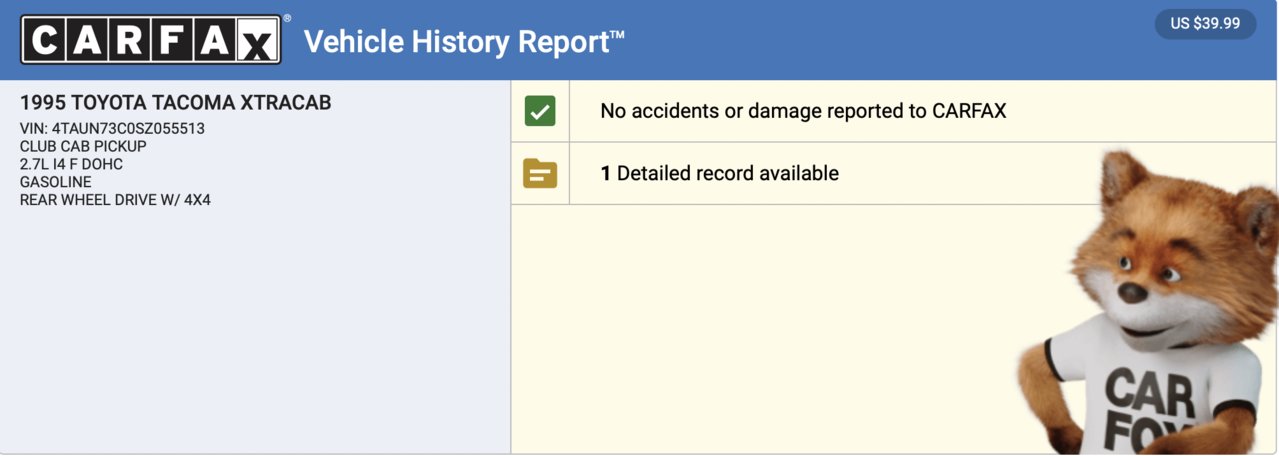This screenshot has height=456, width=1279.
Task: Select the 1995 Toyota Tacoma Xtracab heading
Action: [175, 103]
